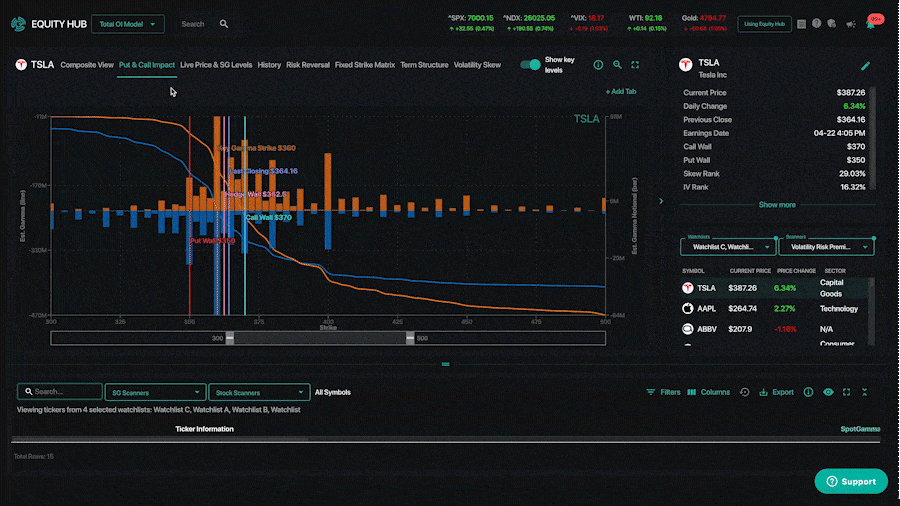Viewport: 900px width, 506px height.
Task: Toggle table visibility eye icon
Action: pos(828,392)
